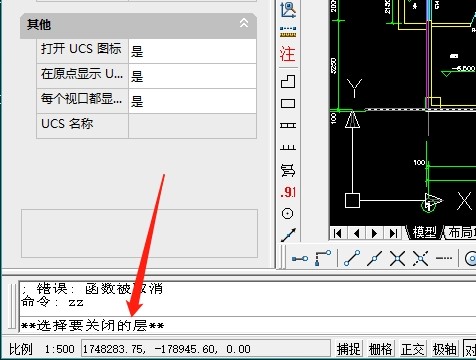This screenshot has width=476, height=360.
Task: Collapse the 其他 properties section
Action: tap(244, 23)
